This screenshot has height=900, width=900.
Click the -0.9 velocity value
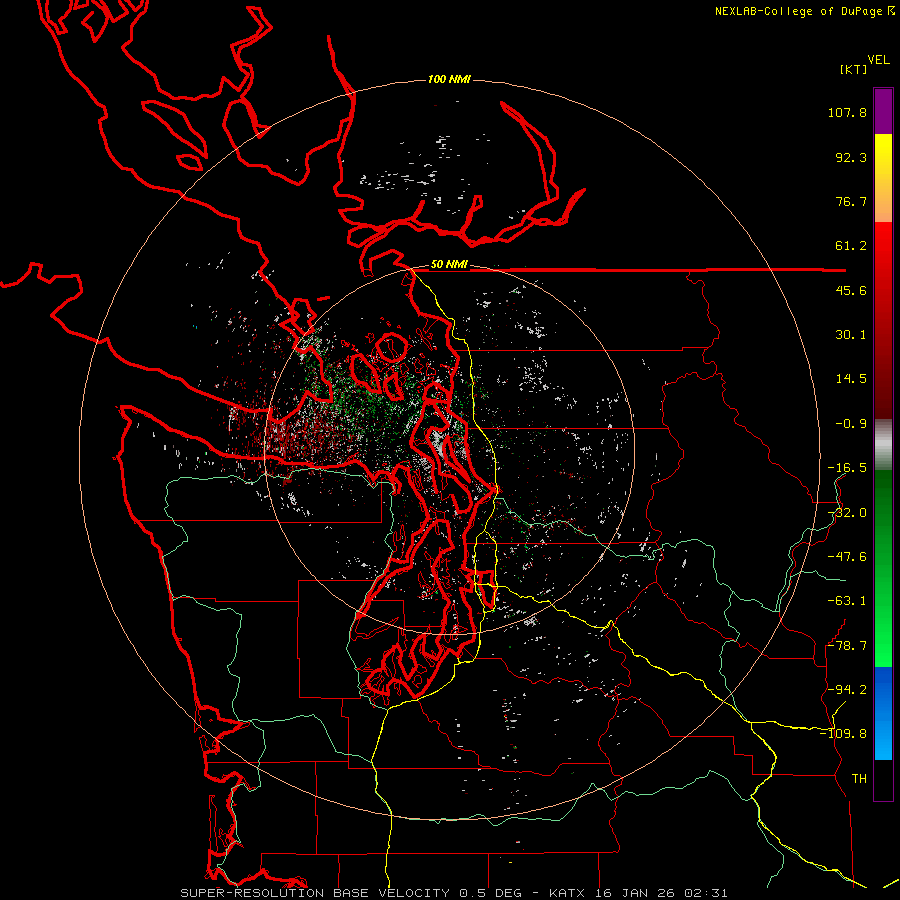point(851,424)
